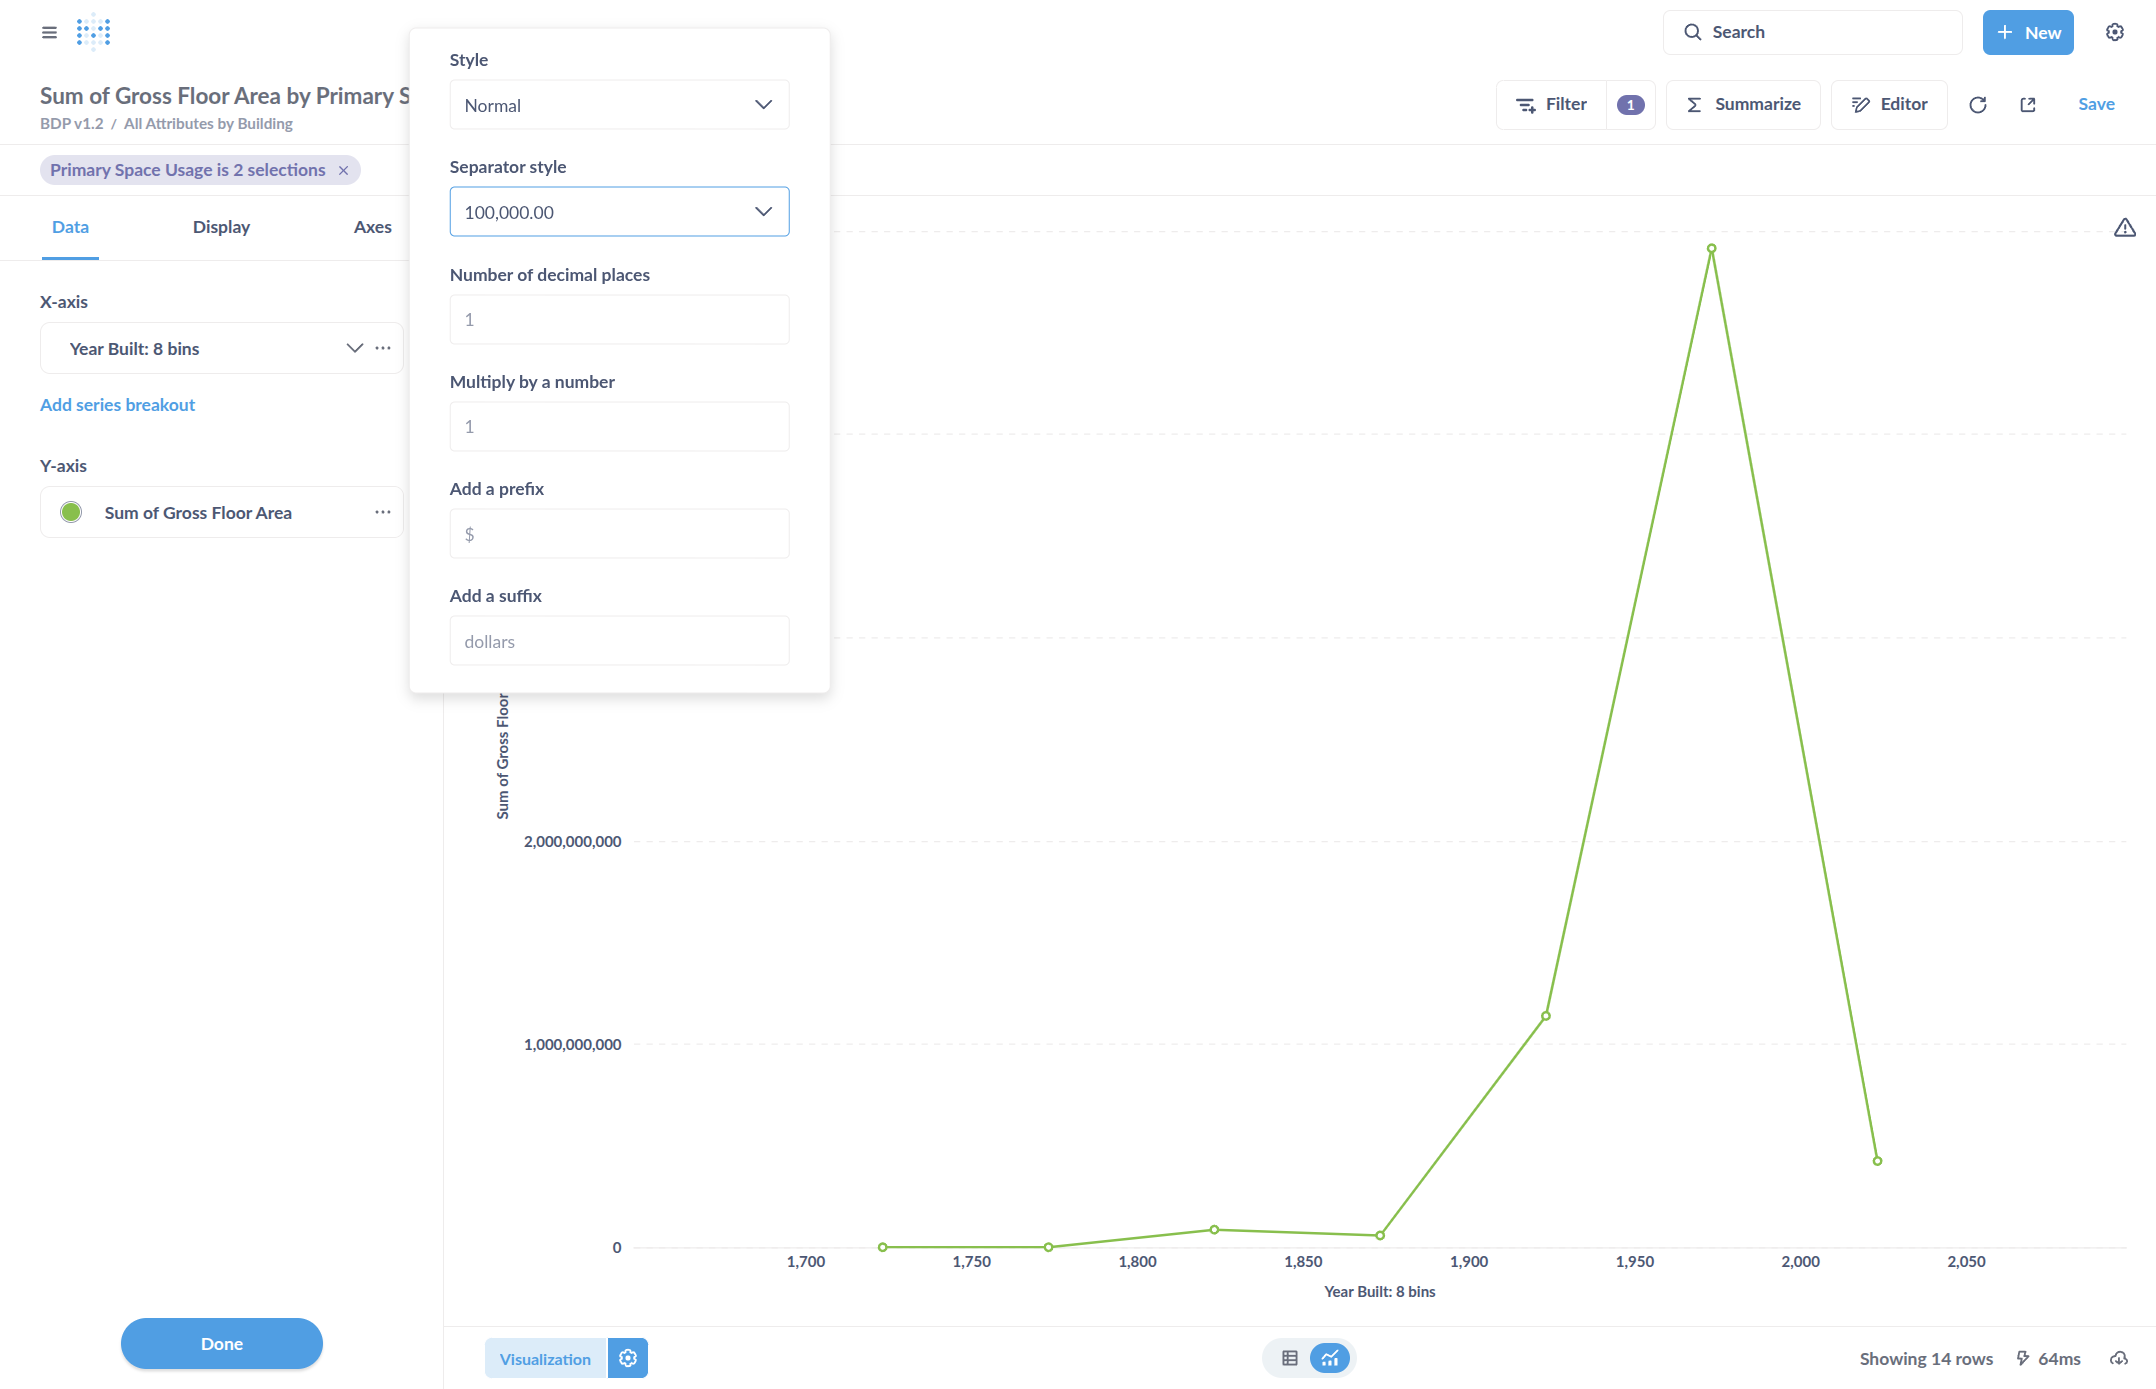Switch to the Display tab
This screenshot has height=1389, width=2156.
[221, 227]
